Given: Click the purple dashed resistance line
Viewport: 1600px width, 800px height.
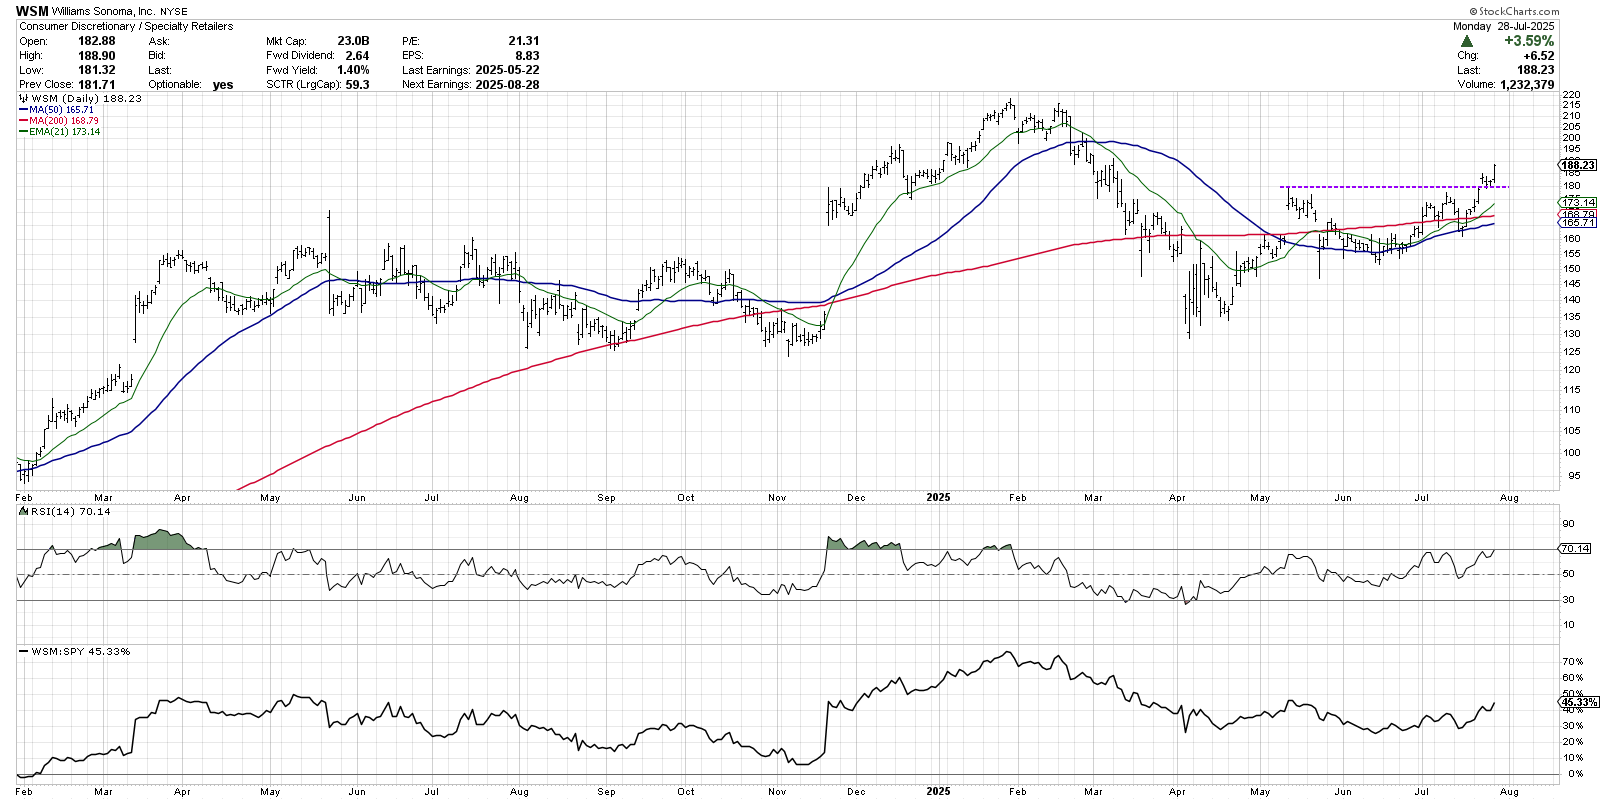Looking at the screenshot, I should click(x=1380, y=187).
